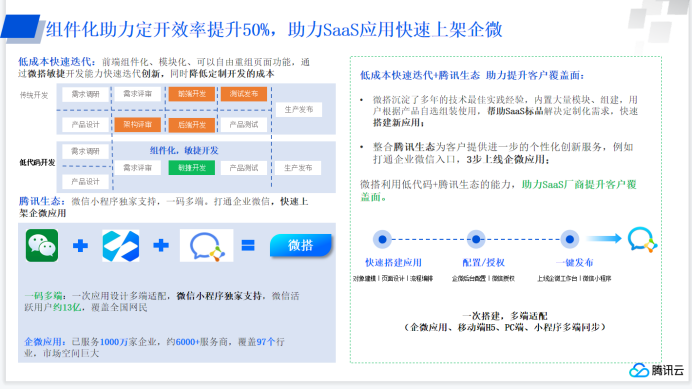Click the green WeChat logo icon
Viewport: 692px width, 389px height.
42,245
